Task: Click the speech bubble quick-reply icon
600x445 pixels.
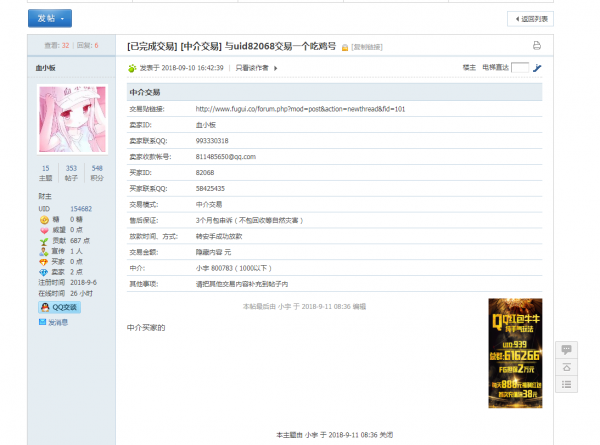Action: tap(566, 349)
